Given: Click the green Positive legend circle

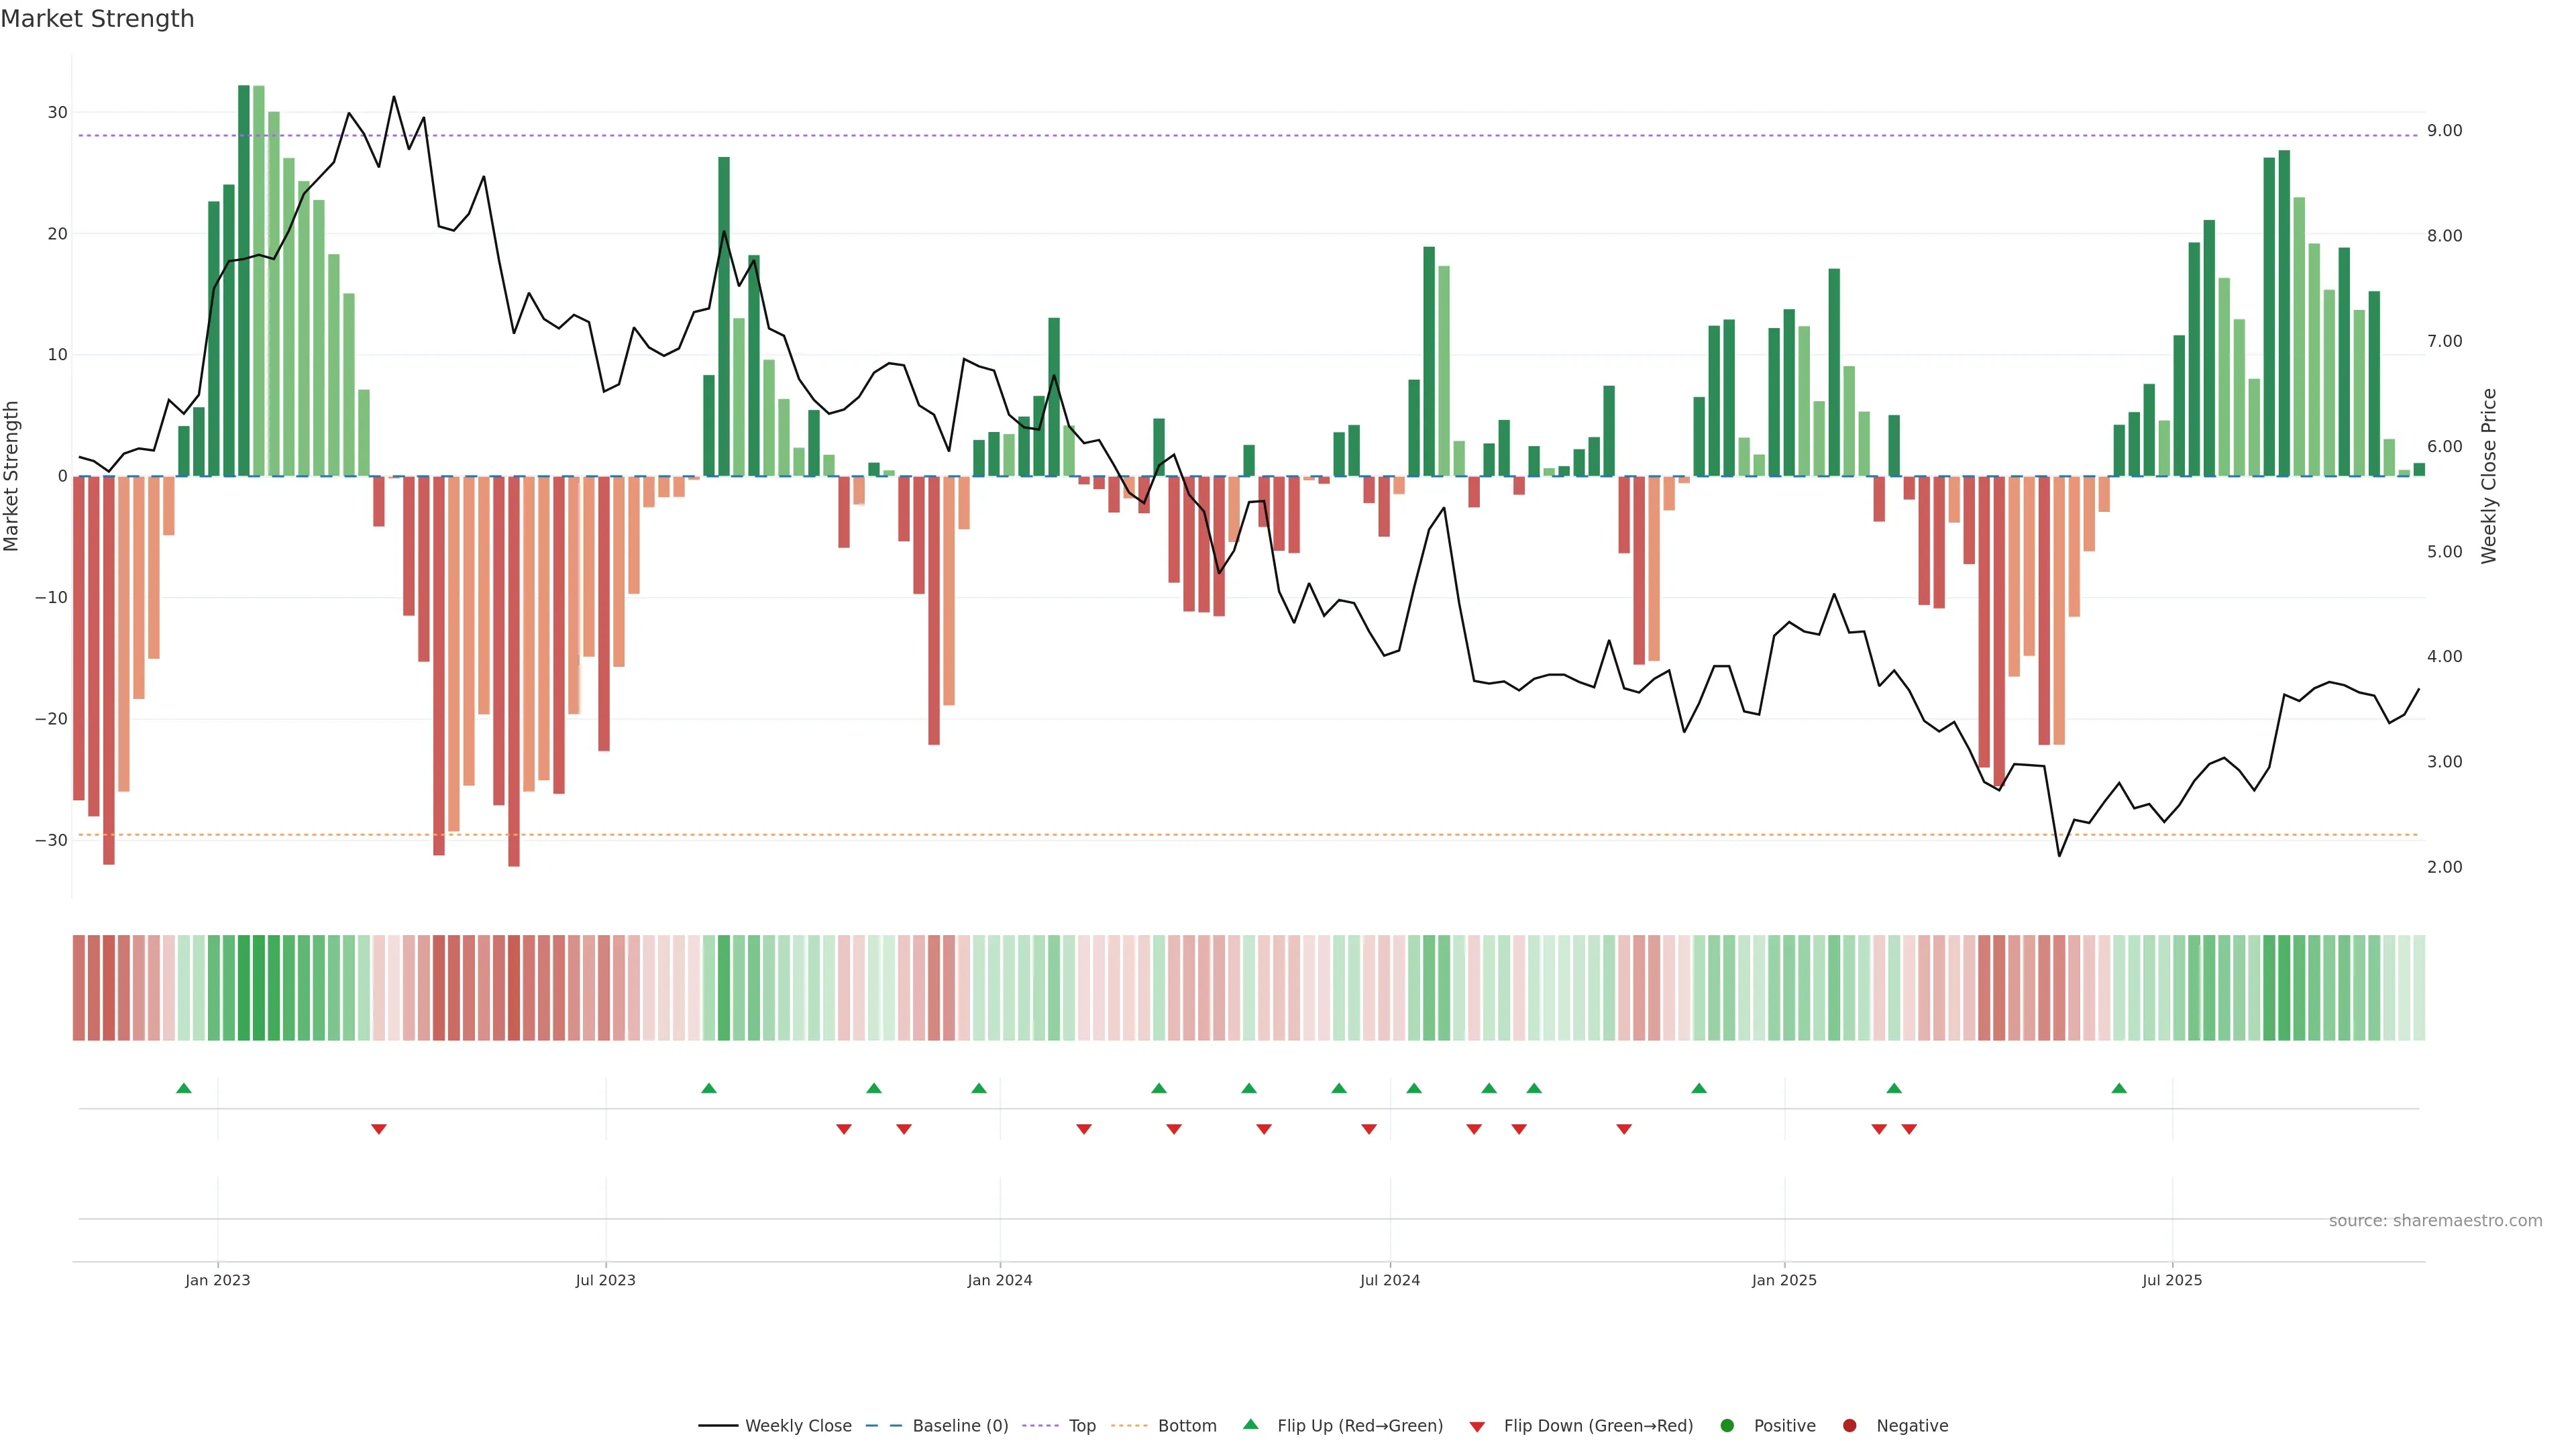Looking at the screenshot, I should [x=1726, y=1426].
